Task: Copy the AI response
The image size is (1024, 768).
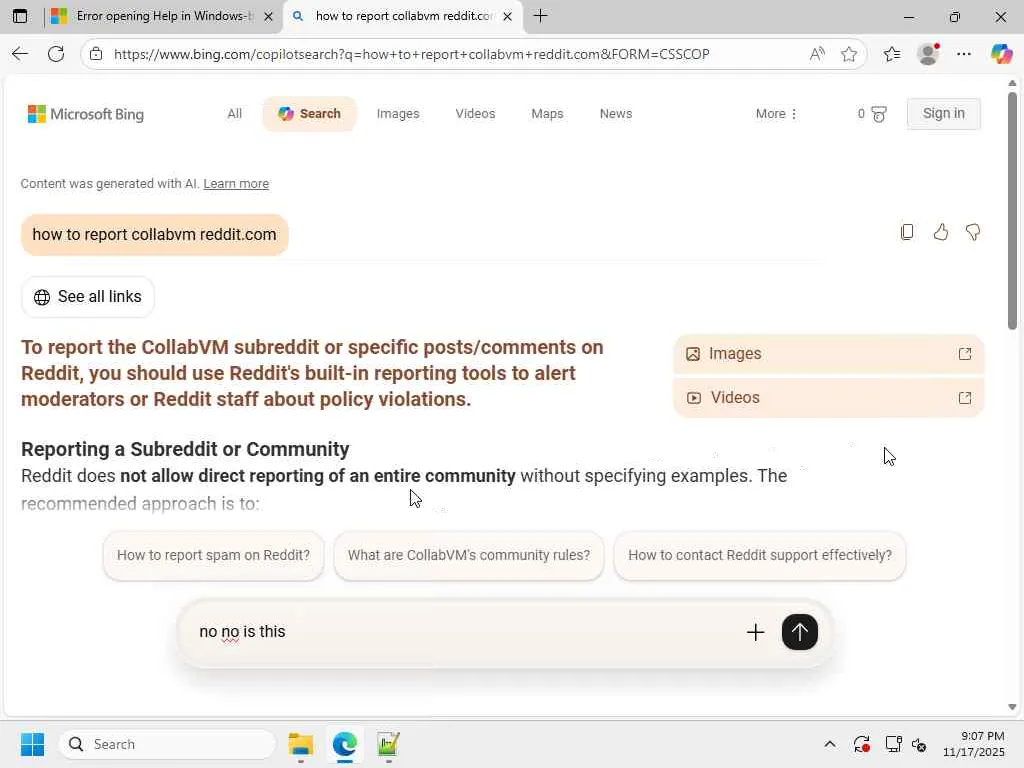Action: [907, 232]
